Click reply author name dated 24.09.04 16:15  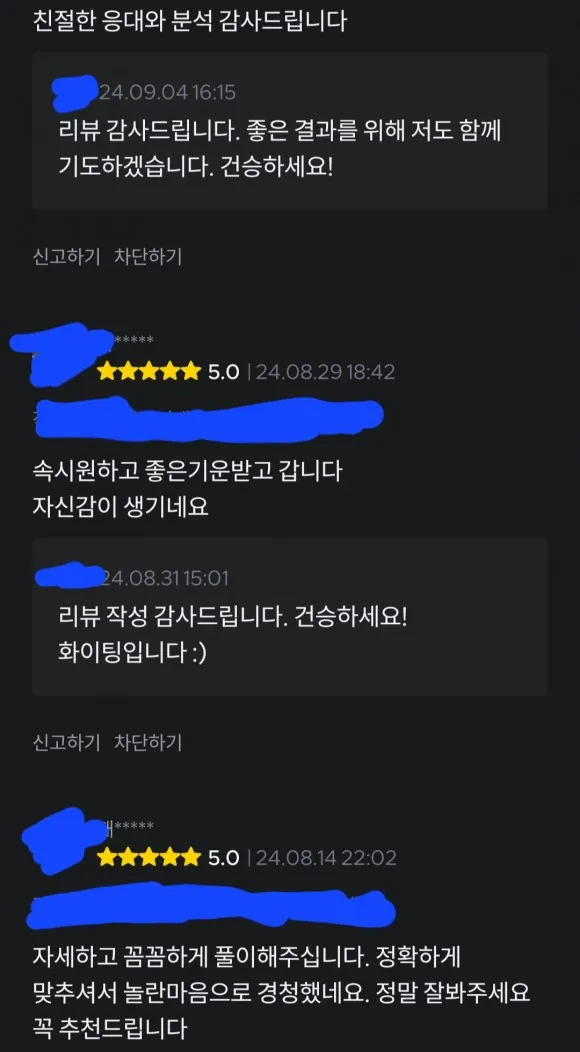[x=76, y=93]
